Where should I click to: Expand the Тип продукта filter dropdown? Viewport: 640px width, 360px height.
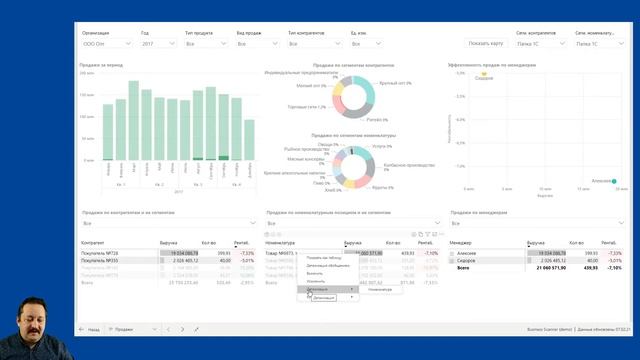pyautogui.click(x=206, y=44)
